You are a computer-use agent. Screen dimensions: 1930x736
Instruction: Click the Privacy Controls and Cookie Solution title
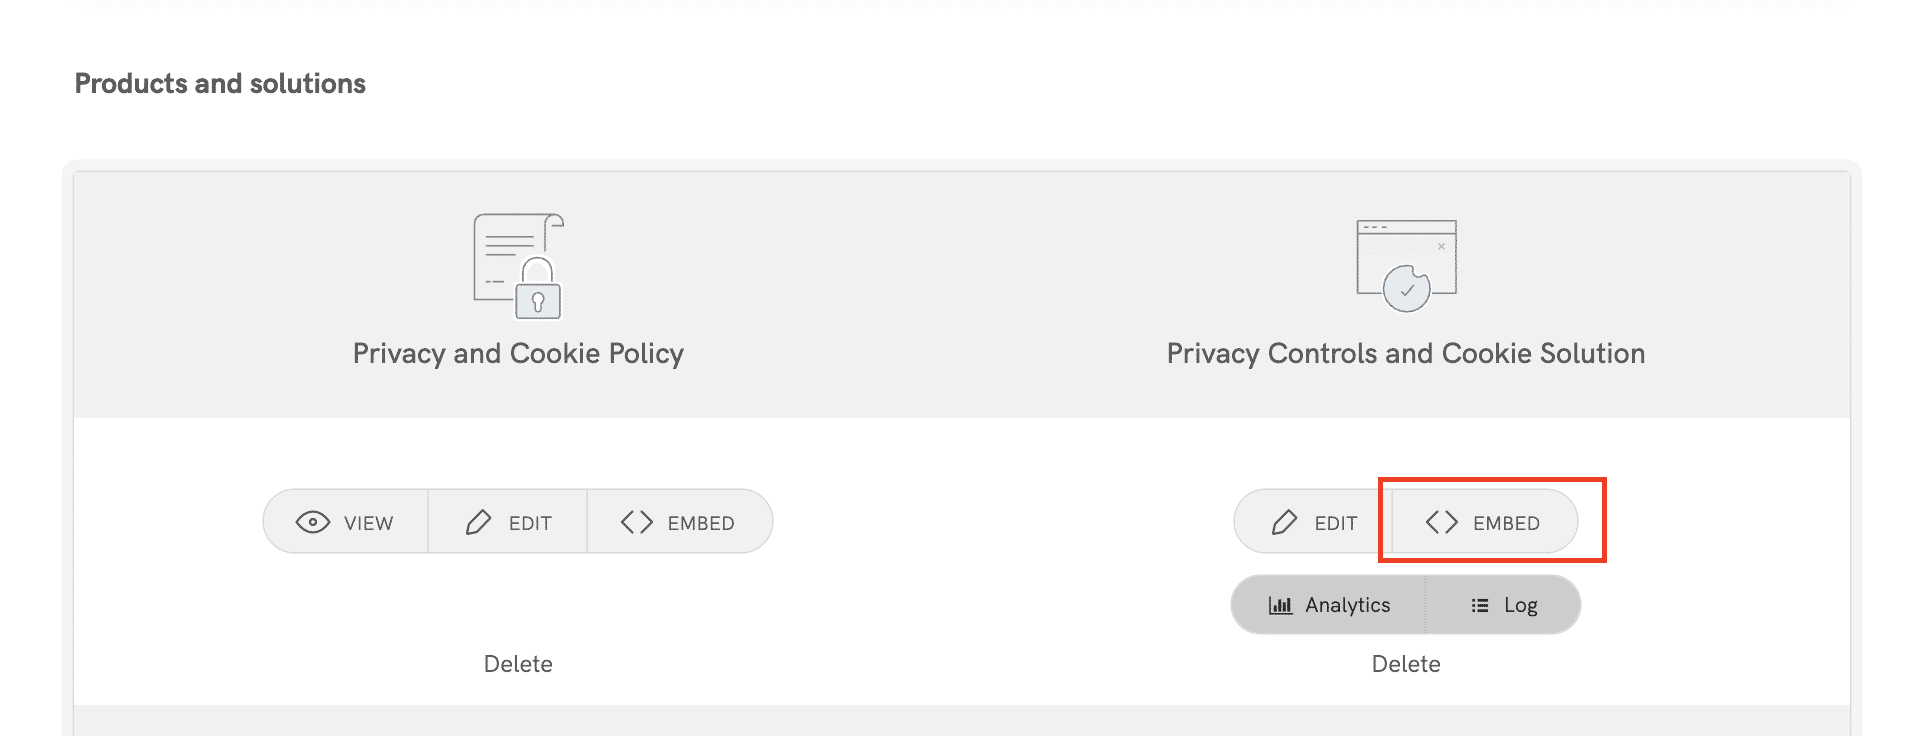point(1405,353)
